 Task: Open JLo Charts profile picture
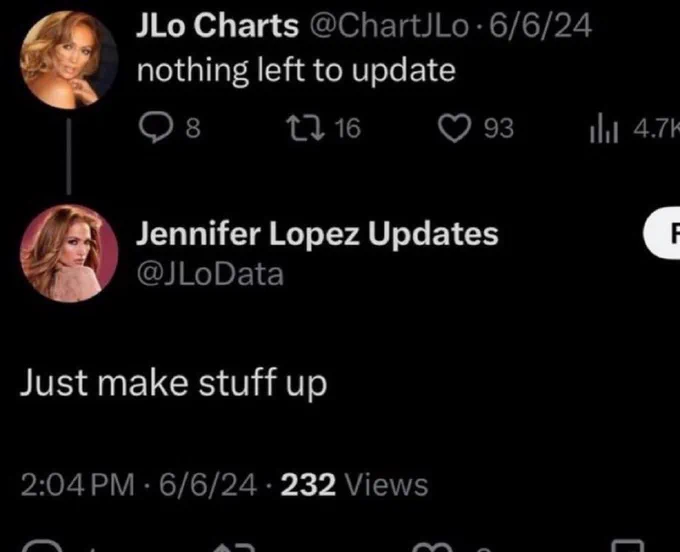click(69, 60)
